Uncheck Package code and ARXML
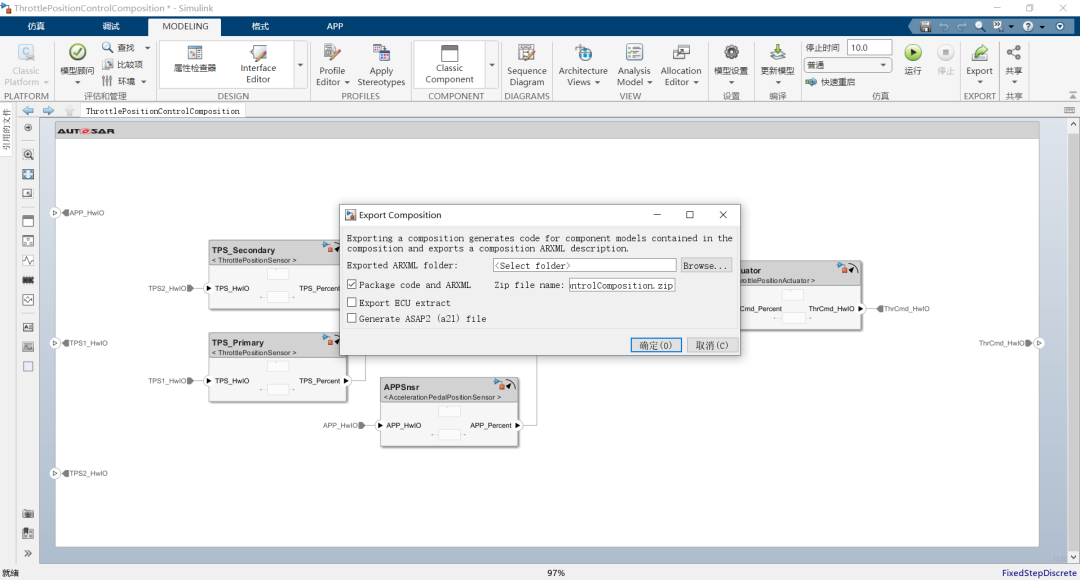Image resolution: width=1080 pixels, height=580 pixels. pyautogui.click(x=352, y=285)
